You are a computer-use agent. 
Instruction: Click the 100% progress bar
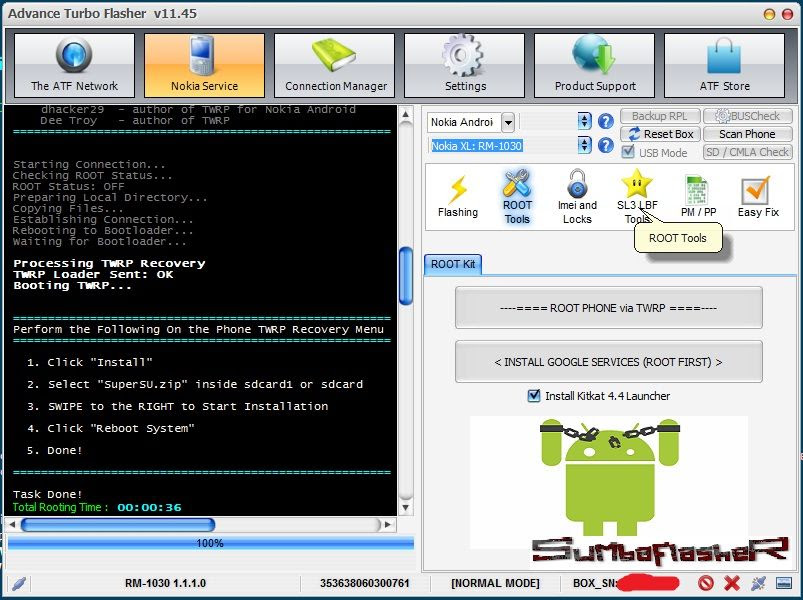pyautogui.click(x=210, y=543)
